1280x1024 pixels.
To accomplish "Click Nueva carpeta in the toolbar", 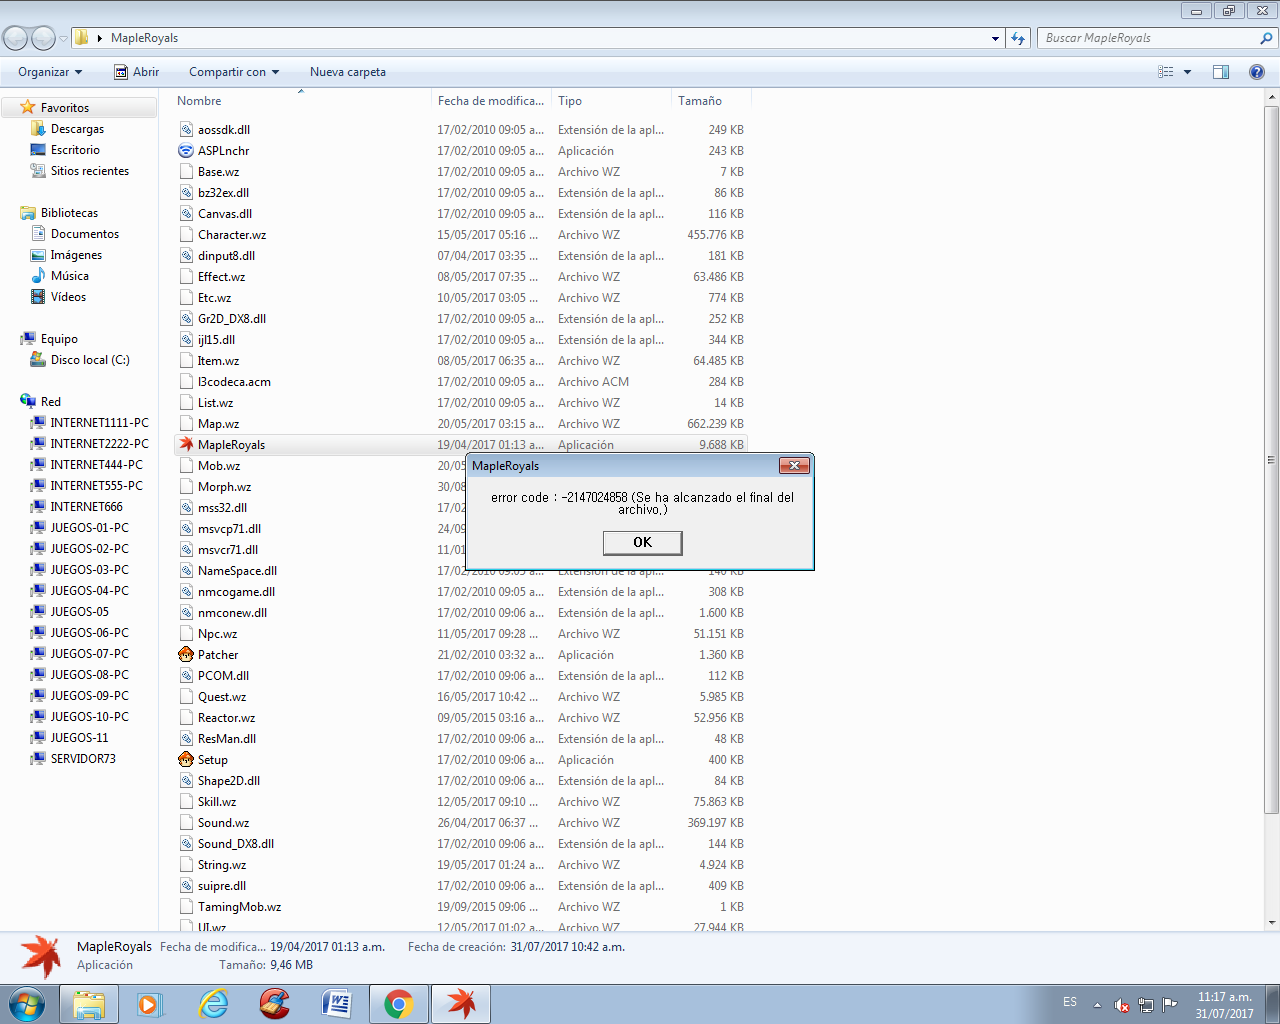I will [x=347, y=72].
